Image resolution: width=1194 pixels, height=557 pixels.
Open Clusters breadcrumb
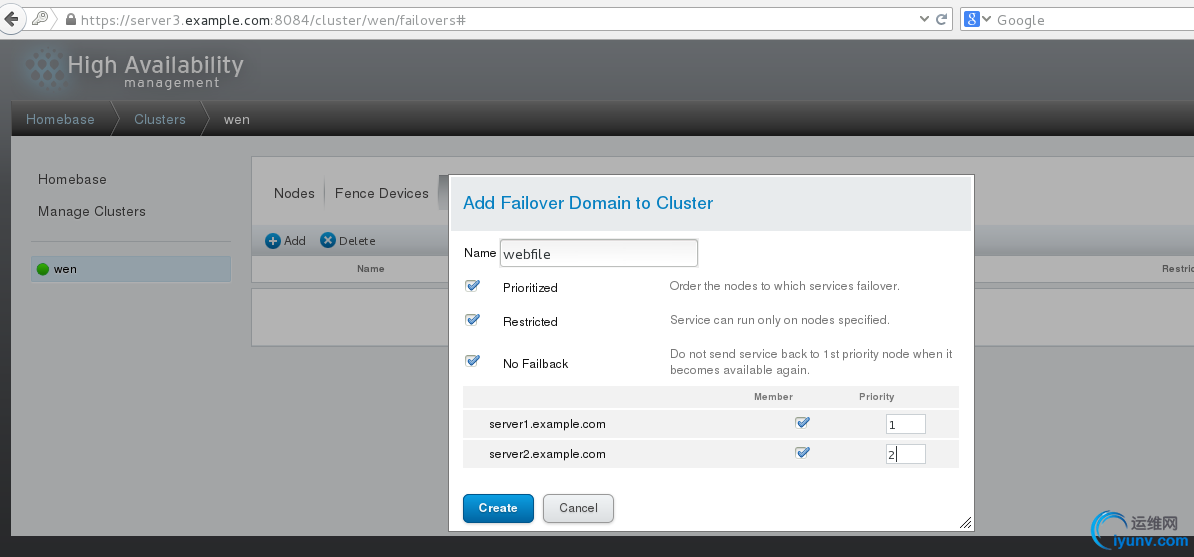[160, 119]
